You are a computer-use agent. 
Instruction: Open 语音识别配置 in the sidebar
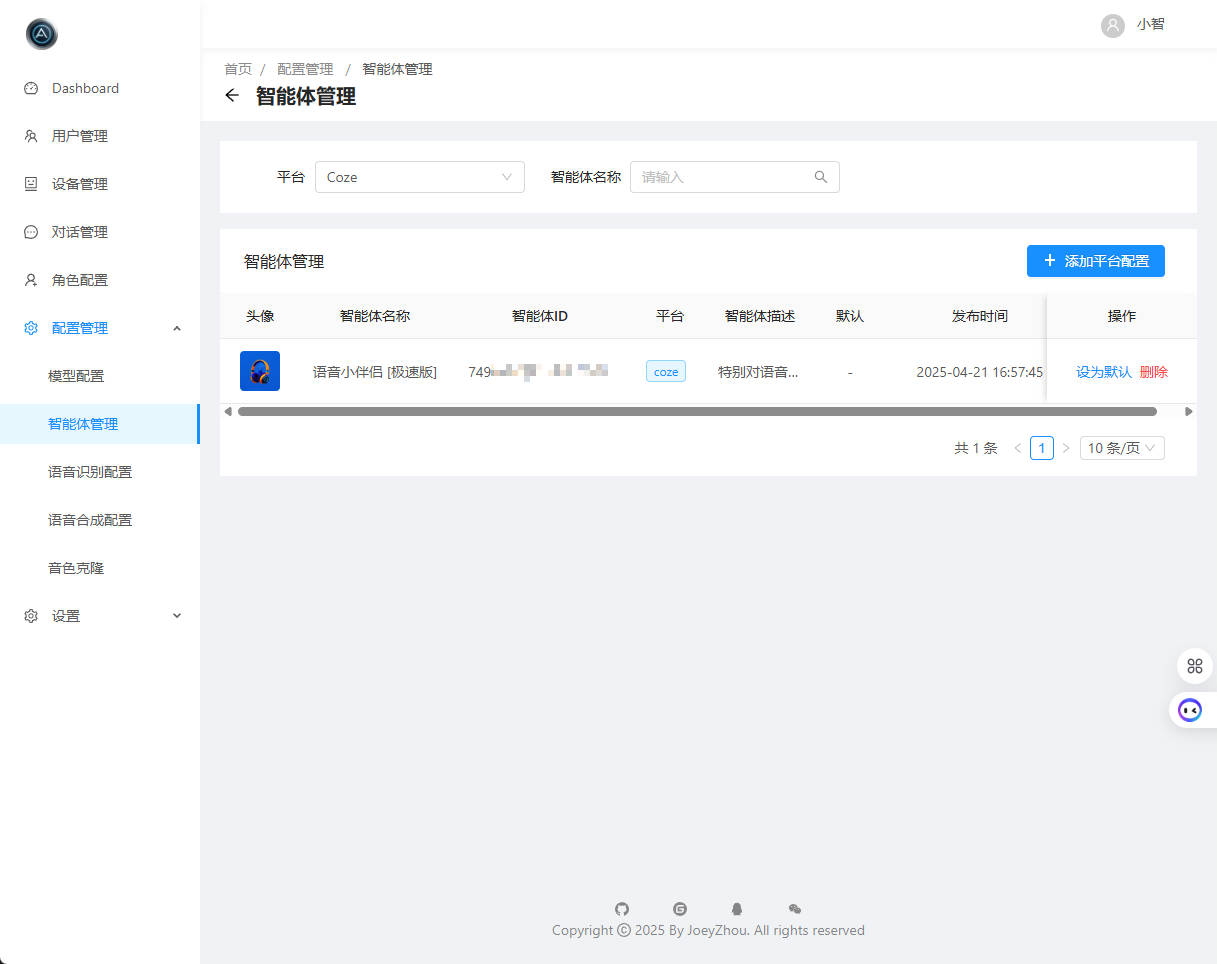[x=90, y=472]
